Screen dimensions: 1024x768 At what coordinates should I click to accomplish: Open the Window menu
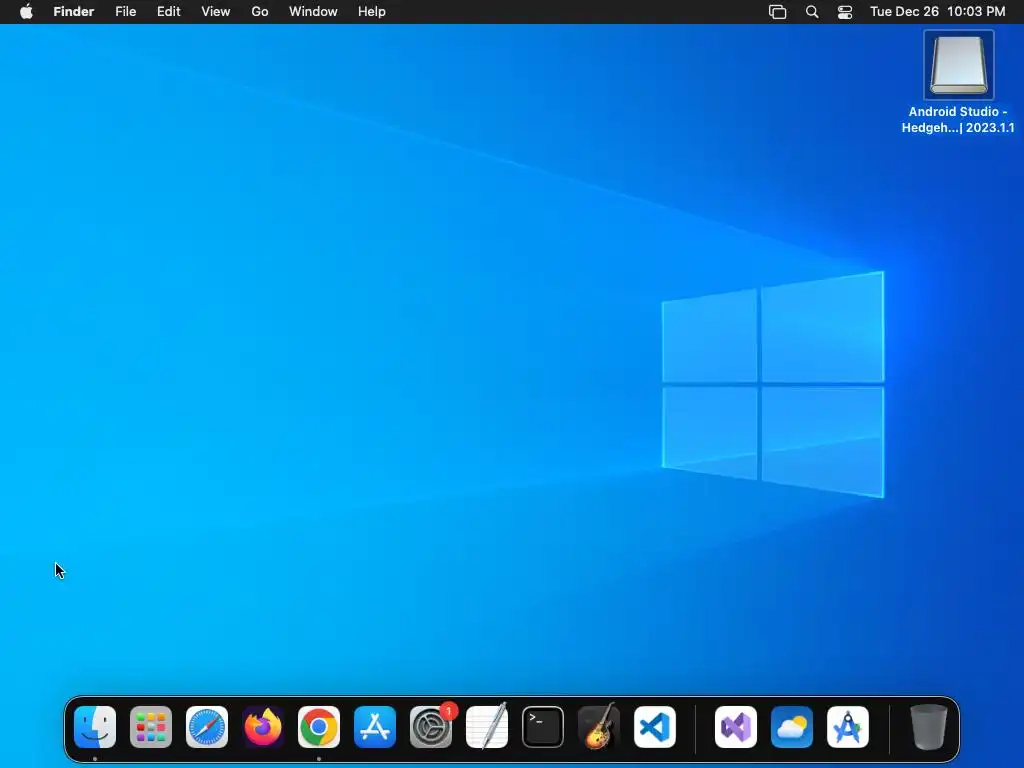click(x=313, y=12)
